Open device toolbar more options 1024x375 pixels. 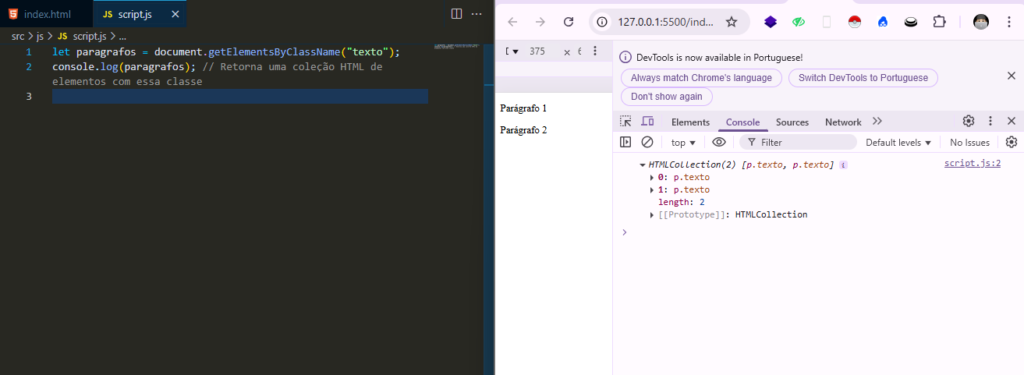pyautogui.click(x=595, y=52)
